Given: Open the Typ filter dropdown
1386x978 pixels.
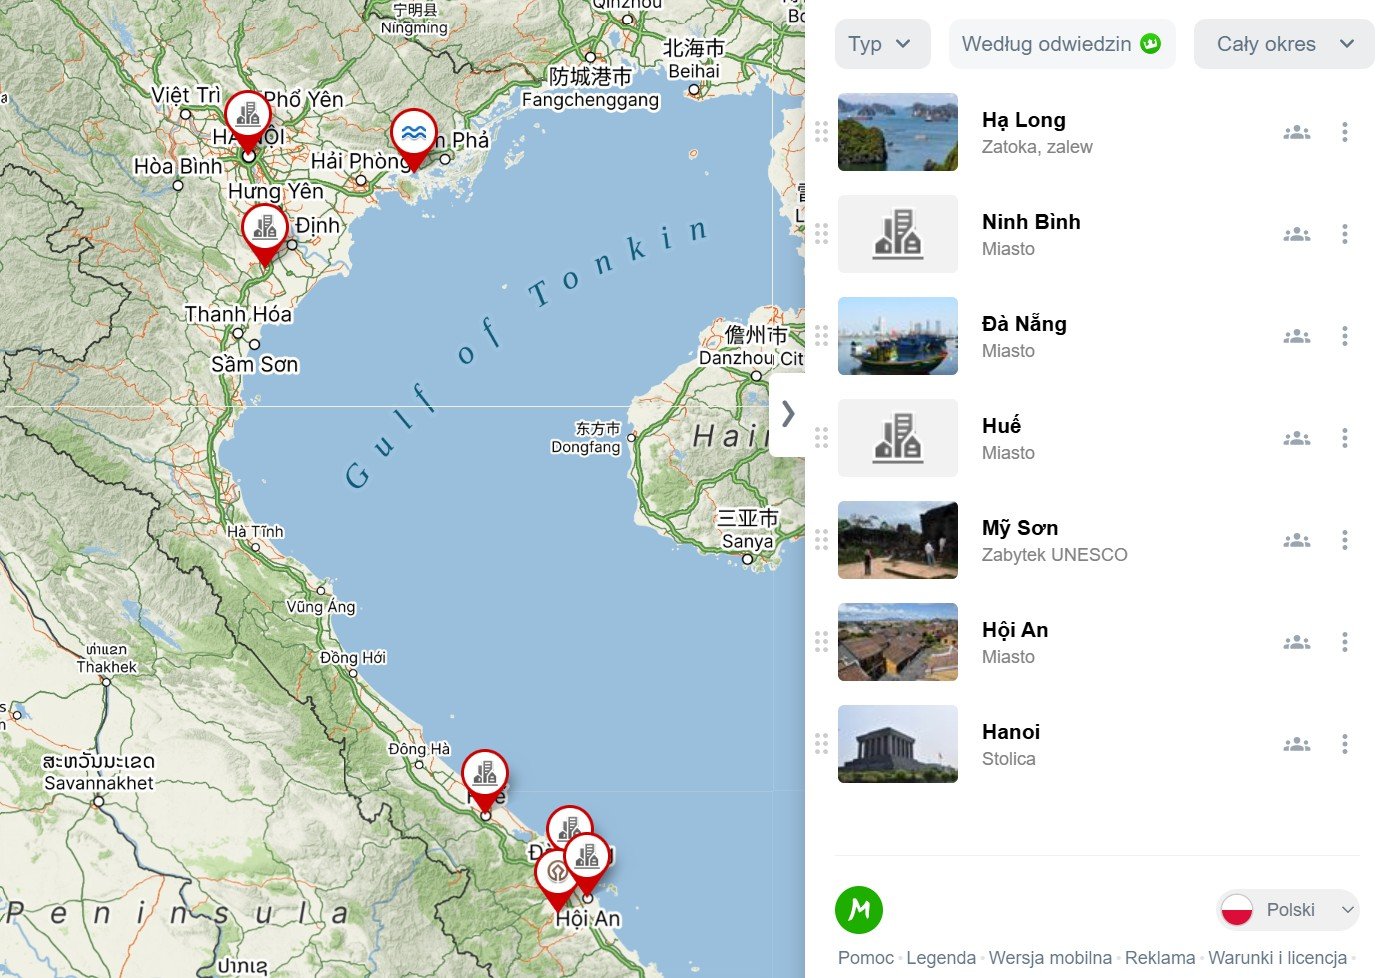Looking at the screenshot, I should (881, 44).
